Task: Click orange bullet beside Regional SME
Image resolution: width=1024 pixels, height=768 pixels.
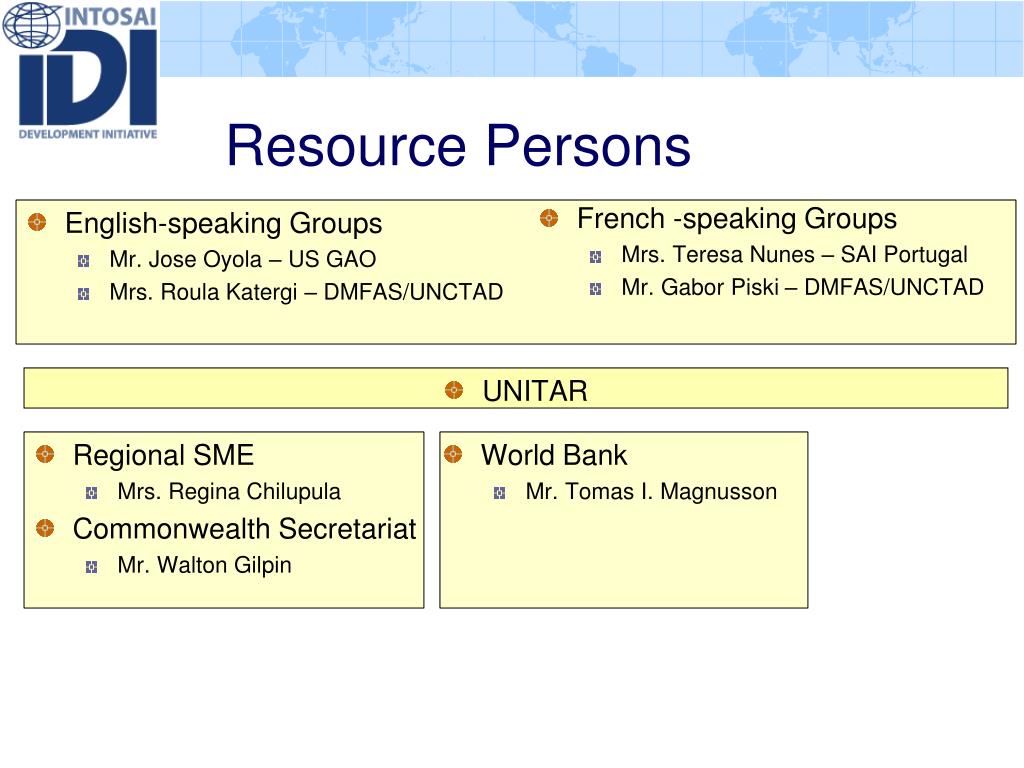Action: pos(45,454)
